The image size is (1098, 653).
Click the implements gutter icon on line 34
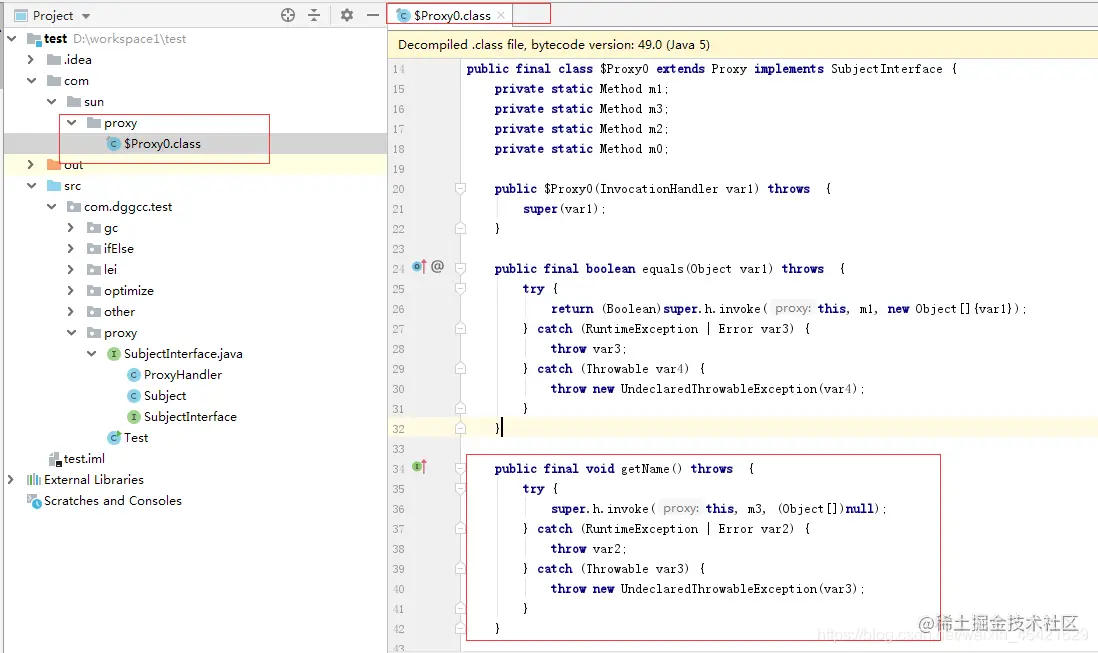(419, 466)
